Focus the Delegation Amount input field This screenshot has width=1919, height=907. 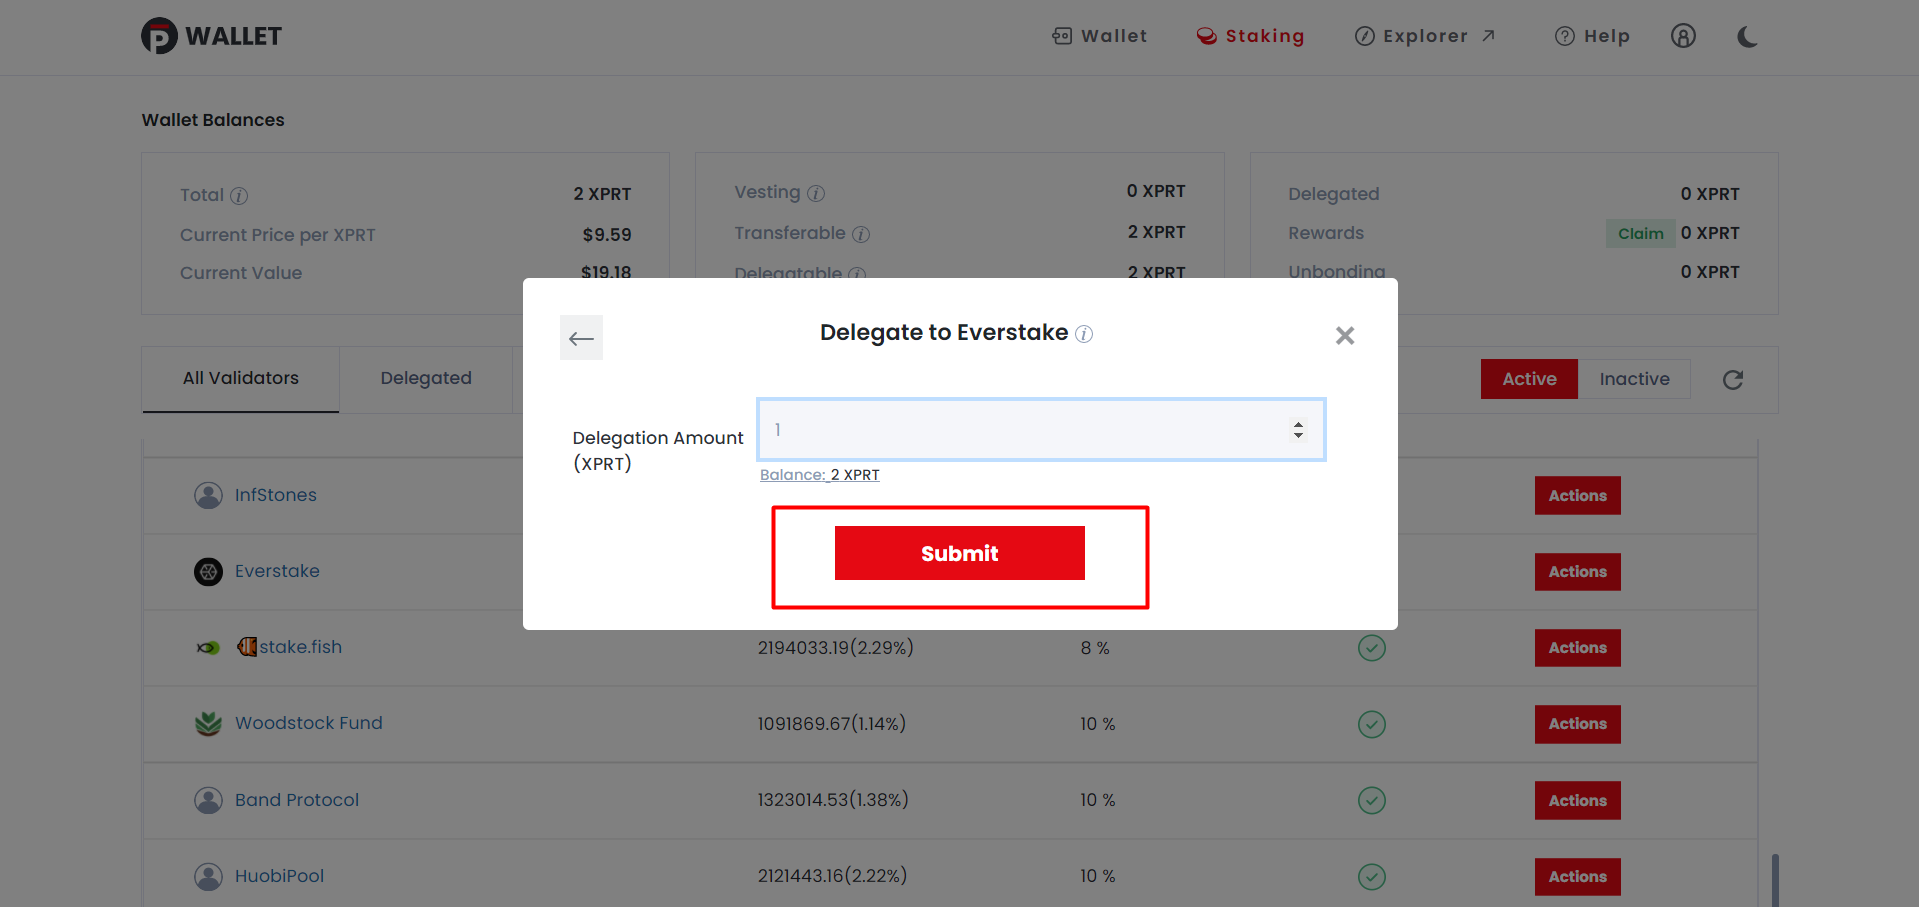(x=1041, y=430)
